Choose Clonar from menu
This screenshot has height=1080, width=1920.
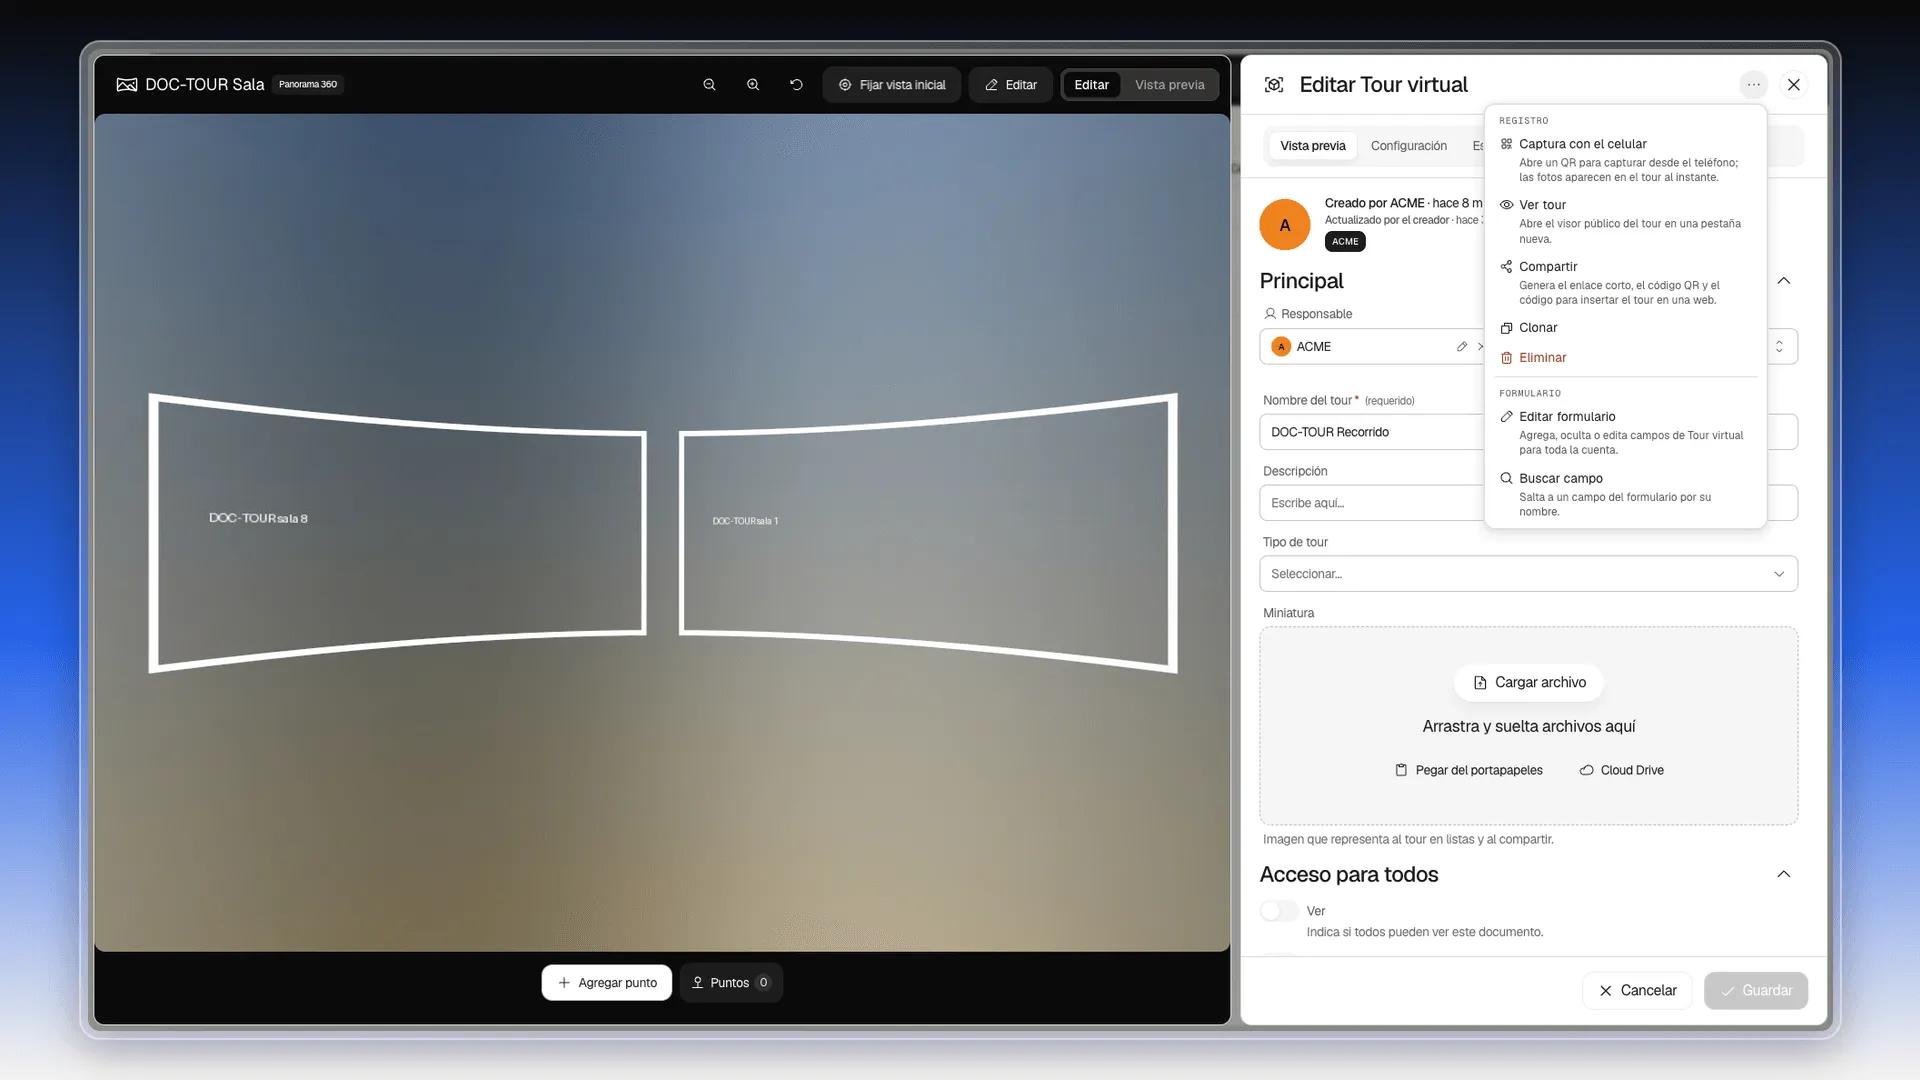(1626, 328)
